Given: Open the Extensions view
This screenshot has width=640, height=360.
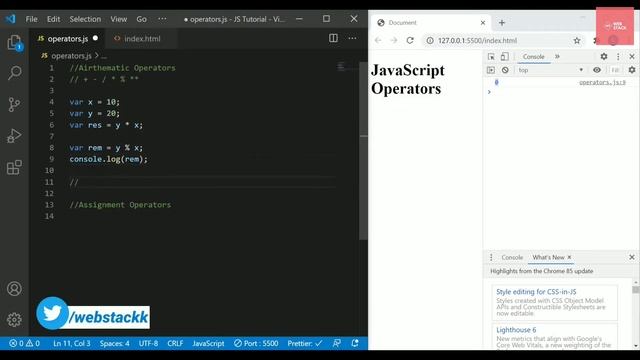Looking at the screenshot, I should click(x=14, y=167).
